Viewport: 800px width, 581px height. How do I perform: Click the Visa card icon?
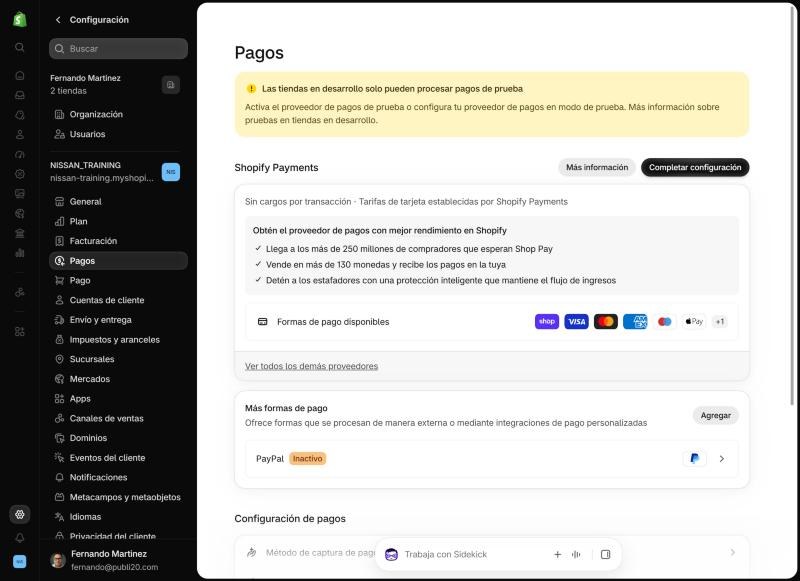coord(577,321)
